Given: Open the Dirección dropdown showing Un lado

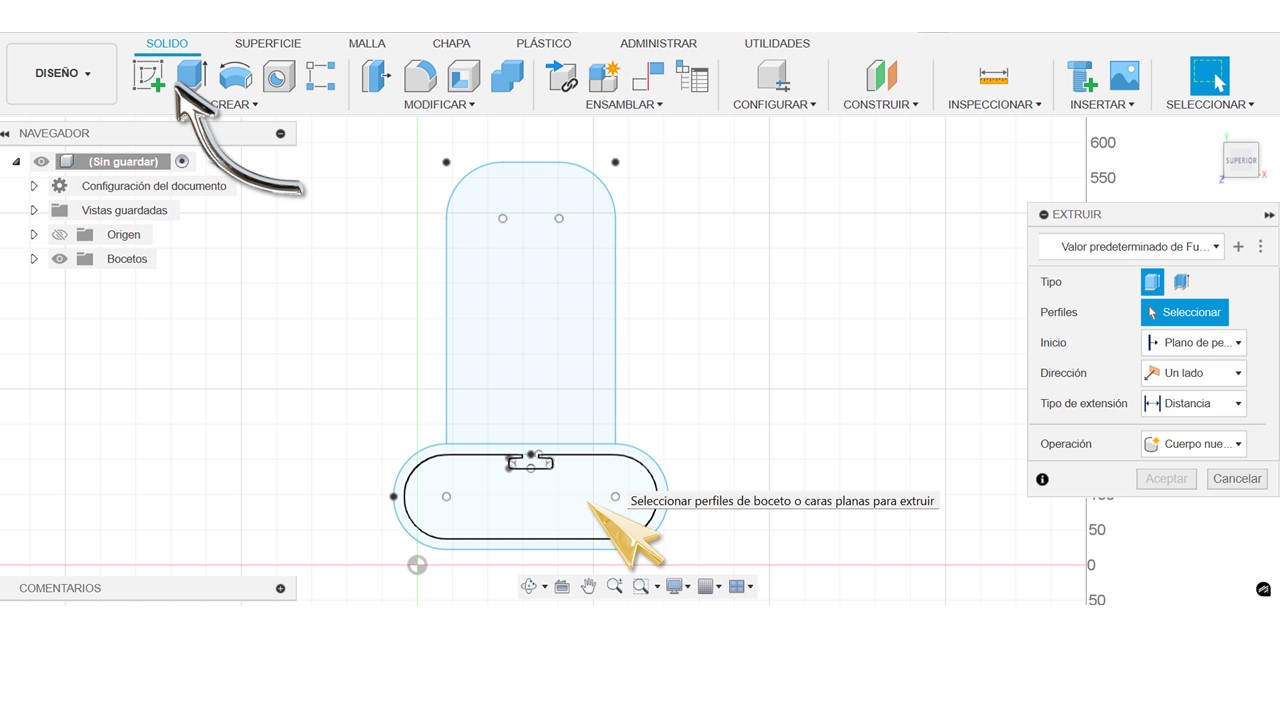Looking at the screenshot, I should click(x=1194, y=373).
